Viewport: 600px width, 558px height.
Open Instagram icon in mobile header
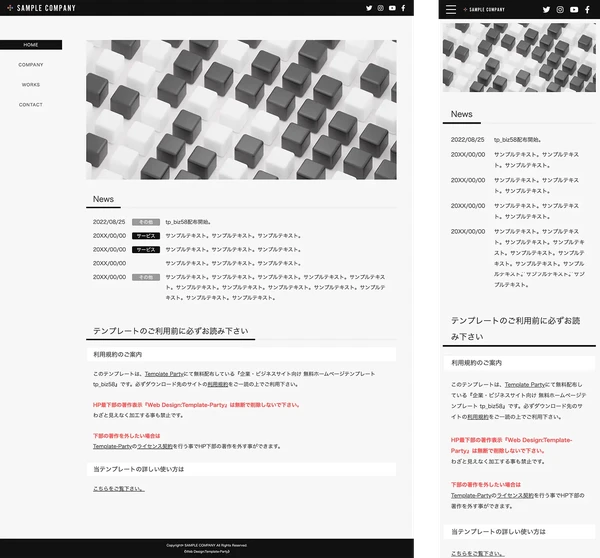click(x=560, y=10)
